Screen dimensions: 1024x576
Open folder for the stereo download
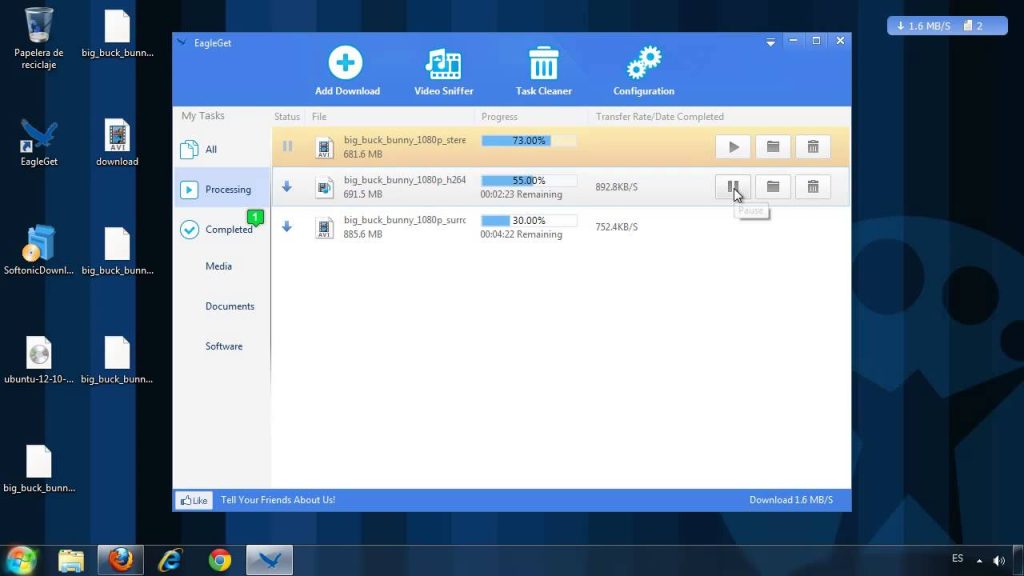(x=773, y=147)
